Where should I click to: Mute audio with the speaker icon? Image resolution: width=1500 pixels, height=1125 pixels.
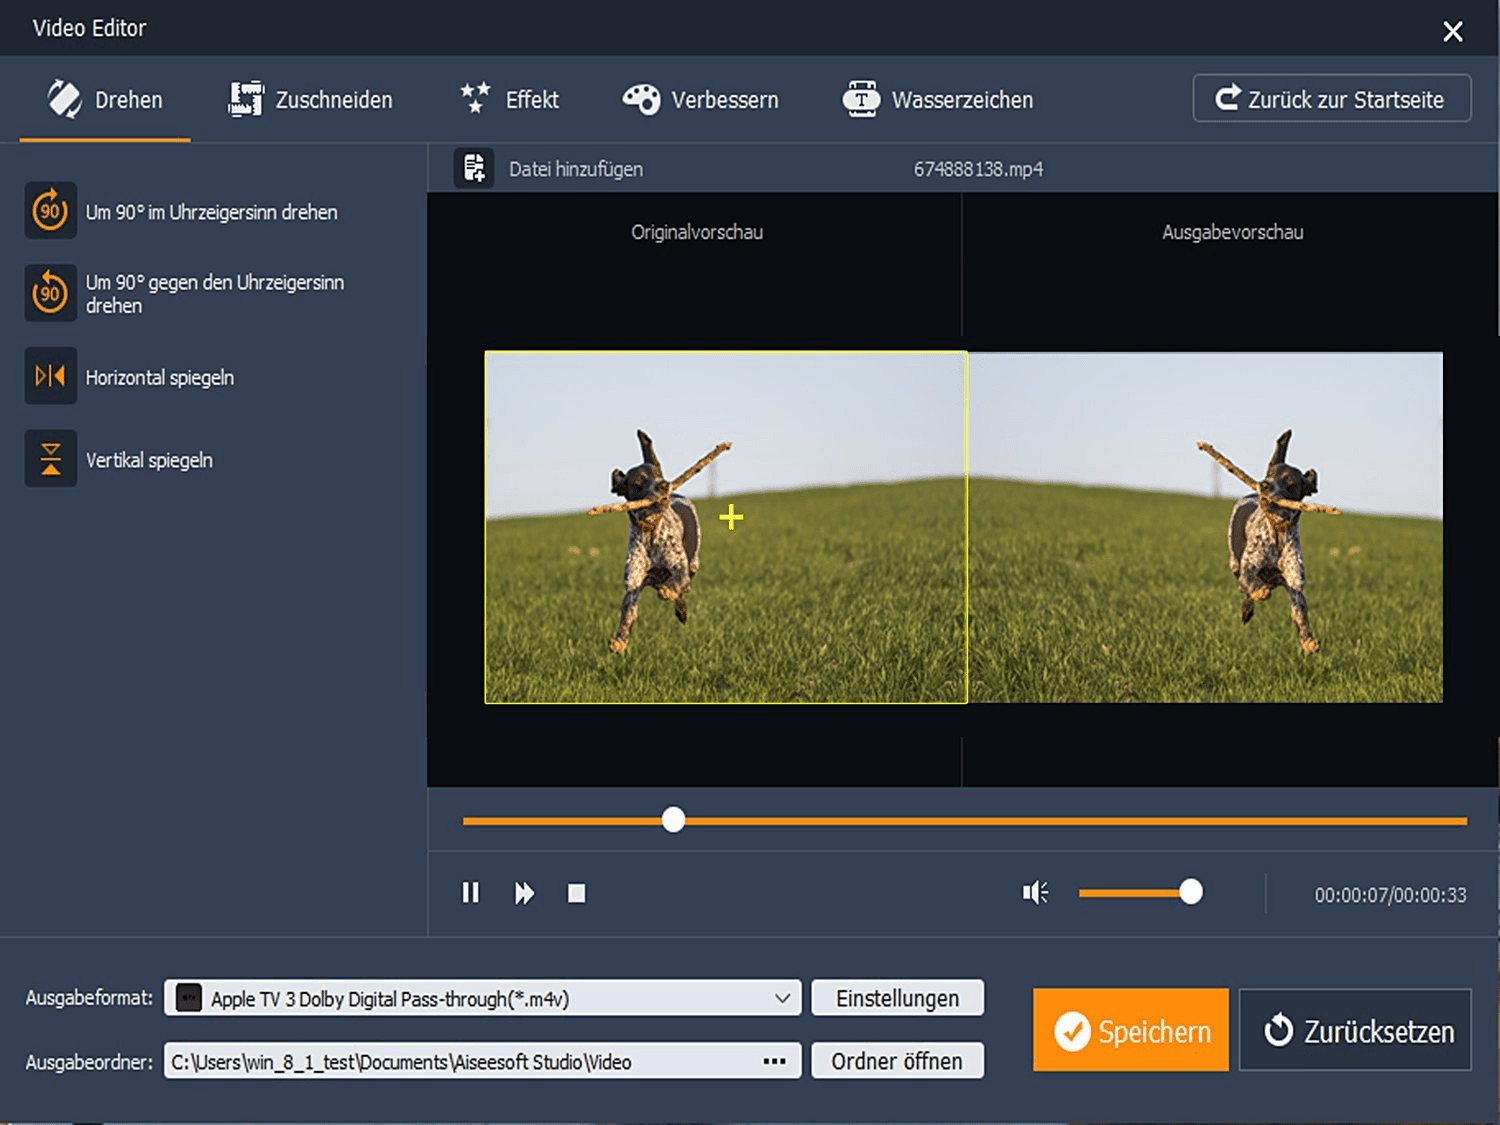(1035, 892)
